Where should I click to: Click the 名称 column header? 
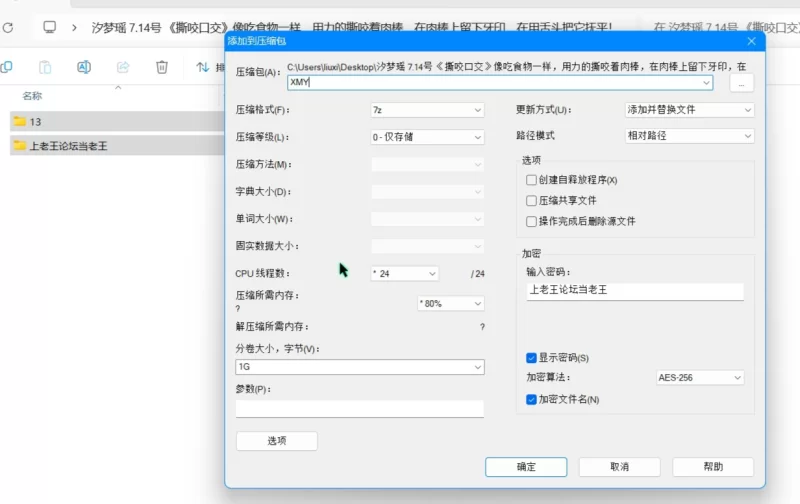(x=32, y=96)
